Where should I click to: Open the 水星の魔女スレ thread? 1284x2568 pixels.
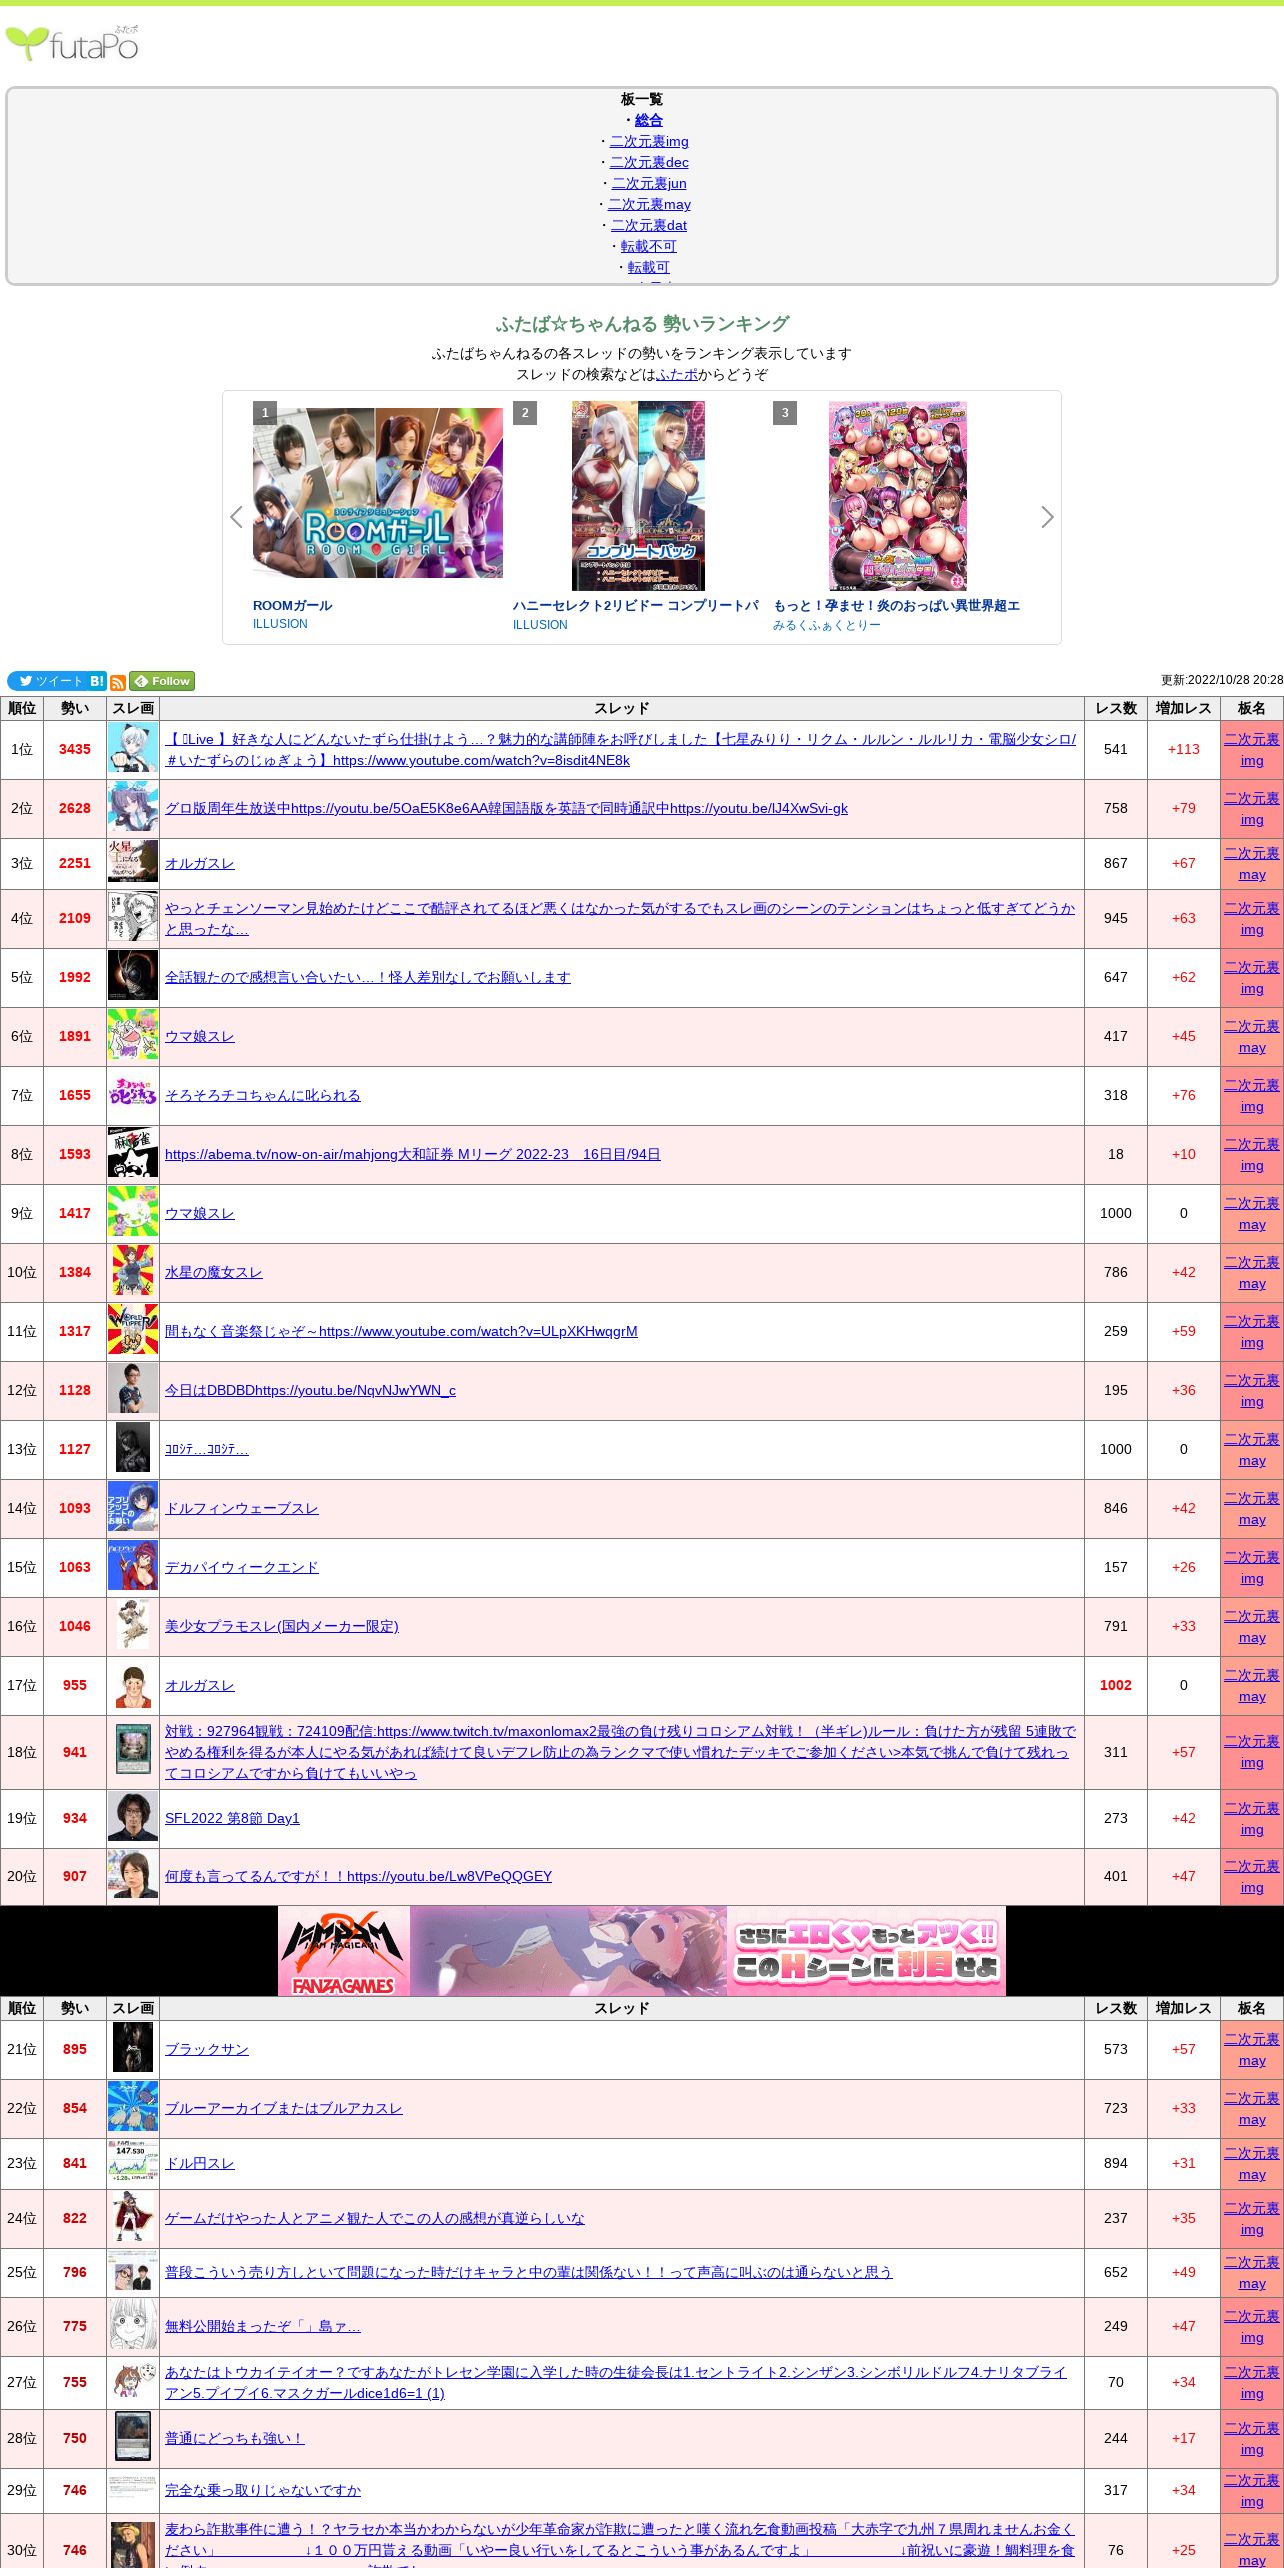(x=214, y=1272)
